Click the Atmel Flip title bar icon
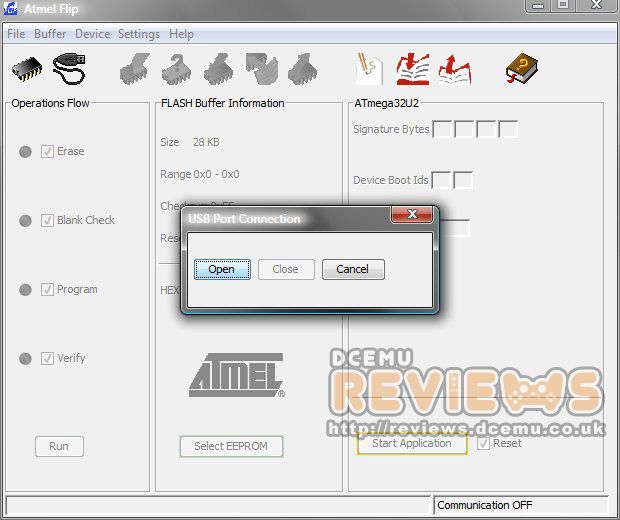The width and height of the screenshot is (620, 520). [10, 8]
